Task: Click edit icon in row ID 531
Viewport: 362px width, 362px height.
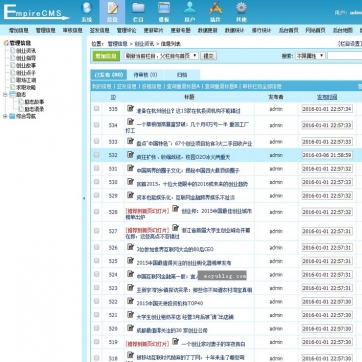Action: click(x=130, y=168)
